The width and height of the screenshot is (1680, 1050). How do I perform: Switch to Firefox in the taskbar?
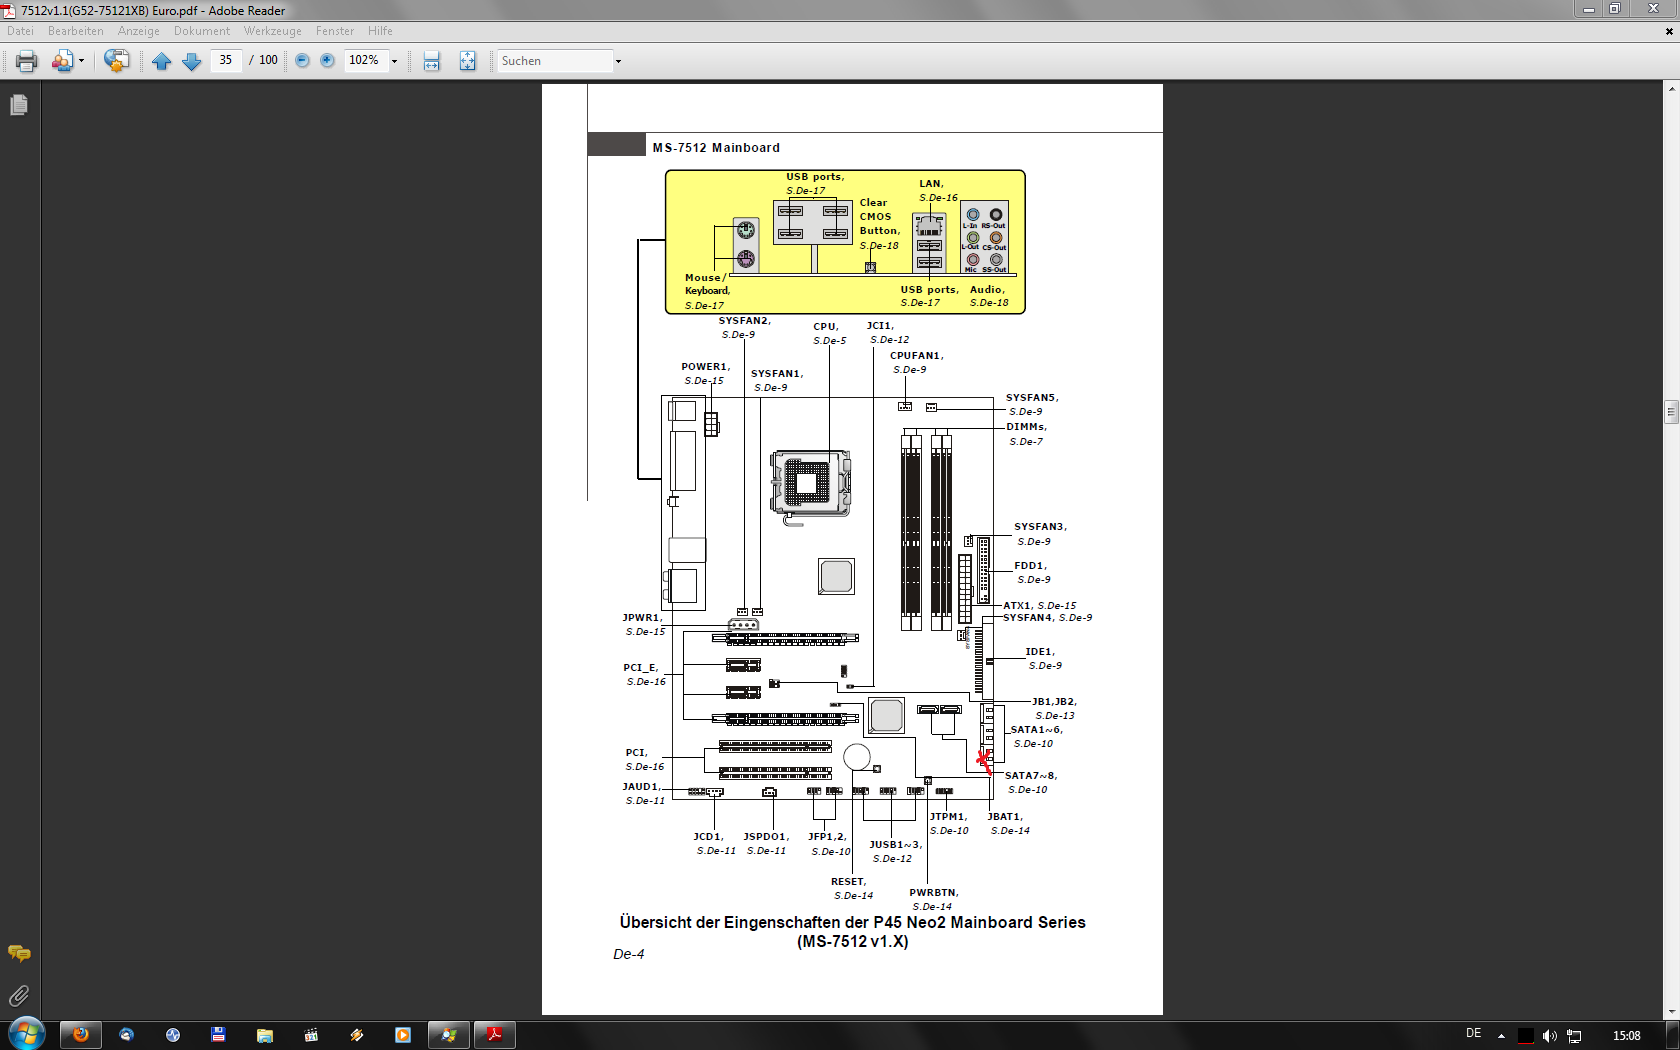pyautogui.click(x=81, y=1035)
